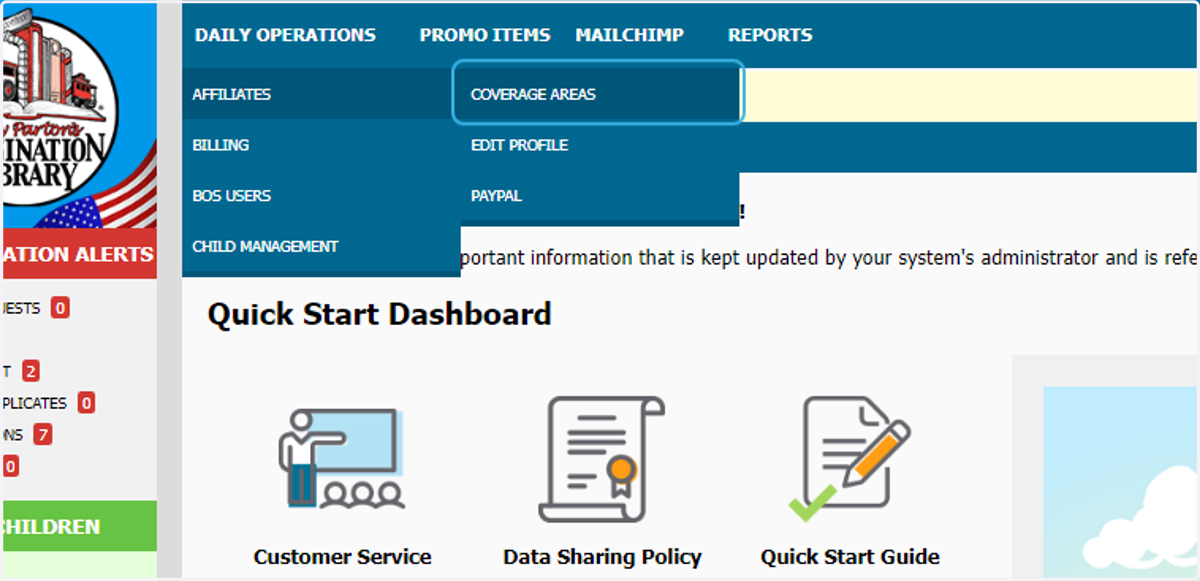Choose Edit Profile submenu item

point(600,145)
